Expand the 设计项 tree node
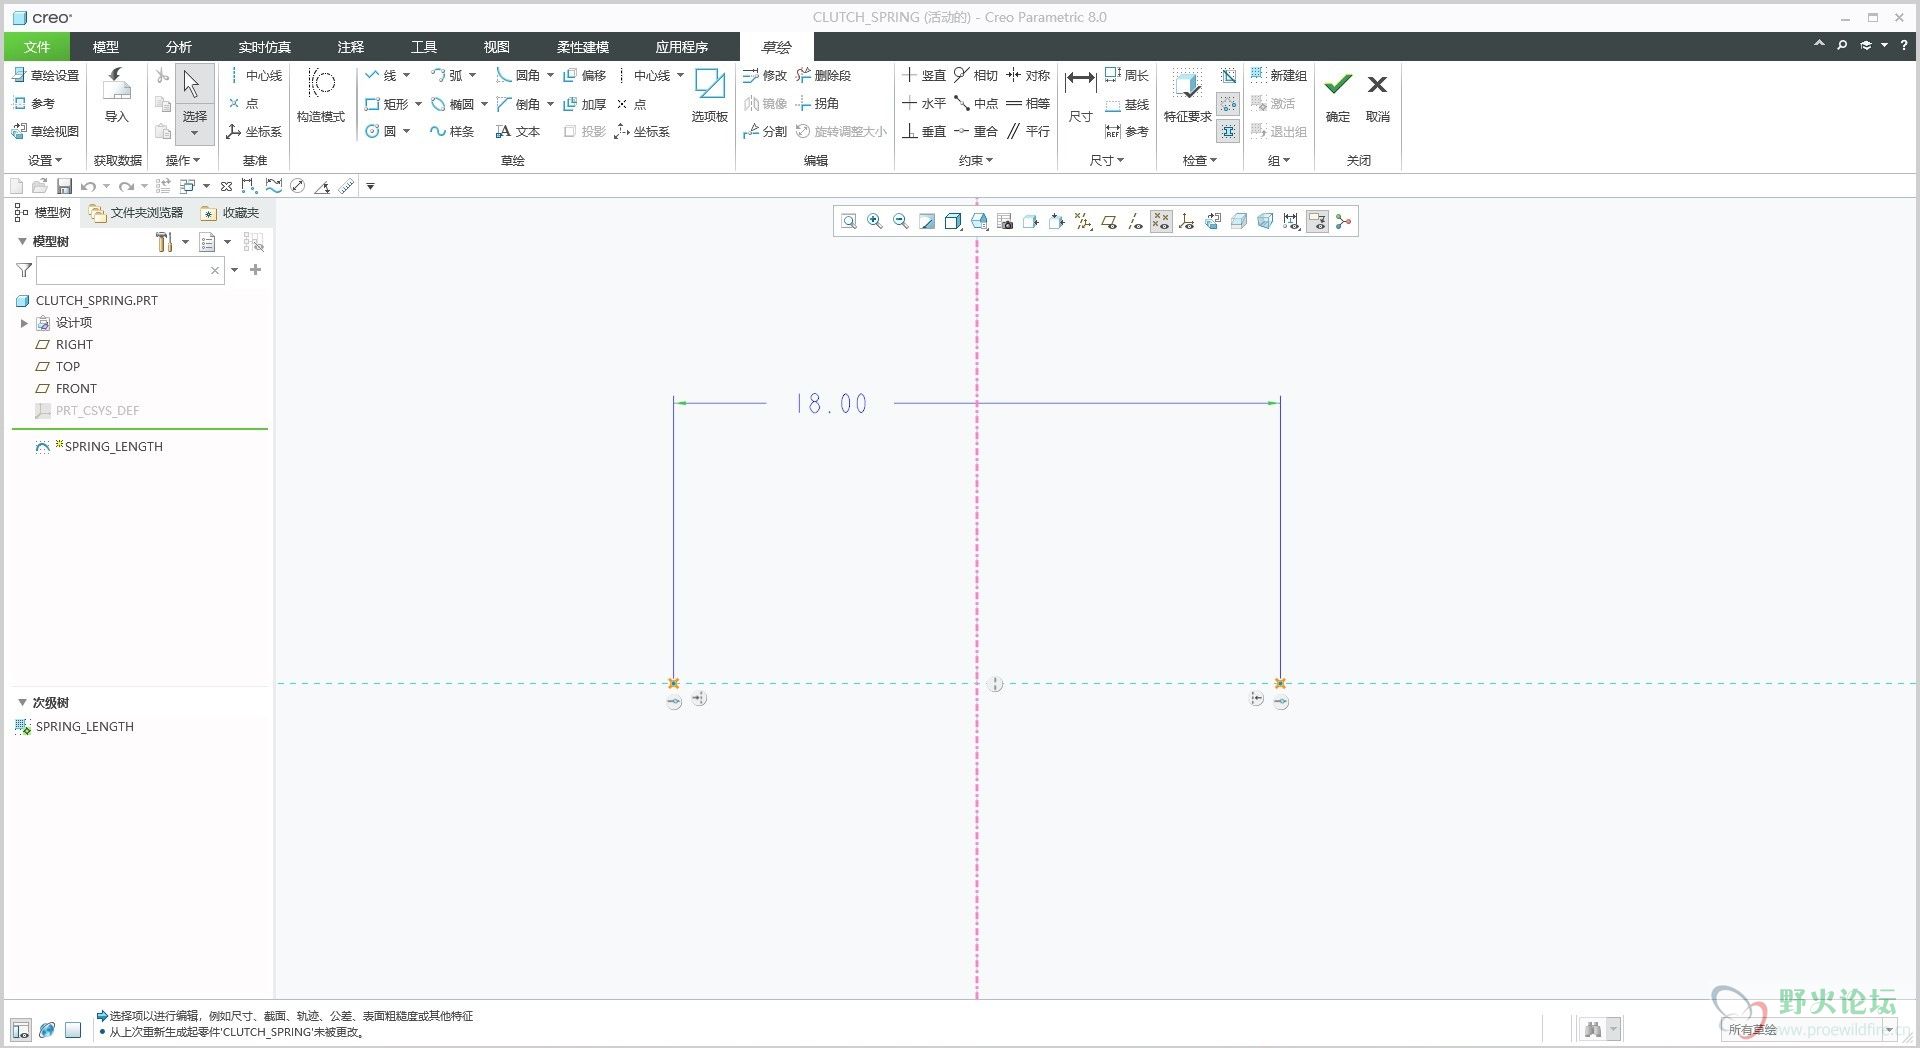This screenshot has width=1920, height=1048. coord(24,323)
